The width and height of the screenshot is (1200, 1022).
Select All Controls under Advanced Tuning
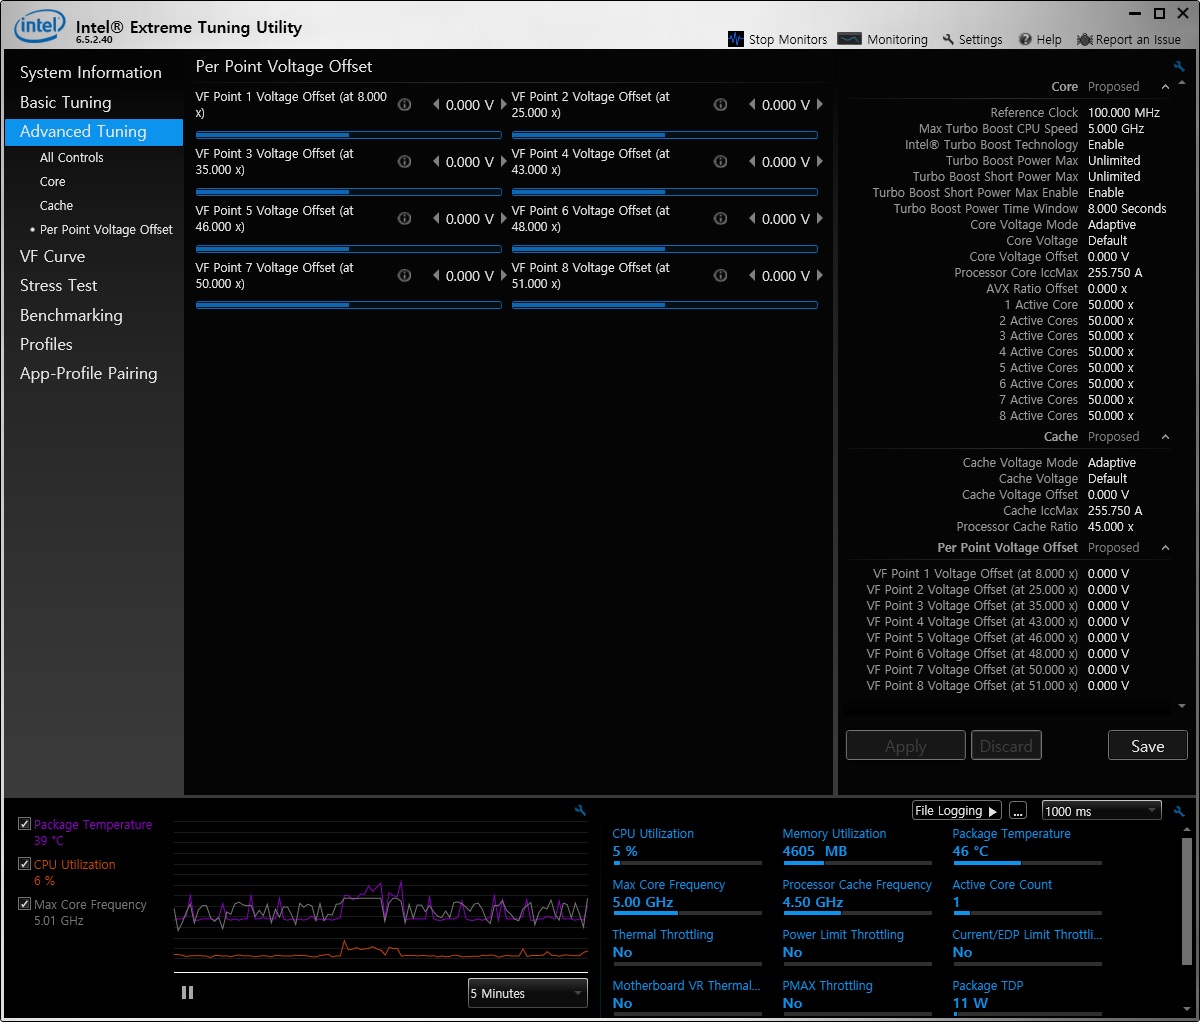click(72, 158)
